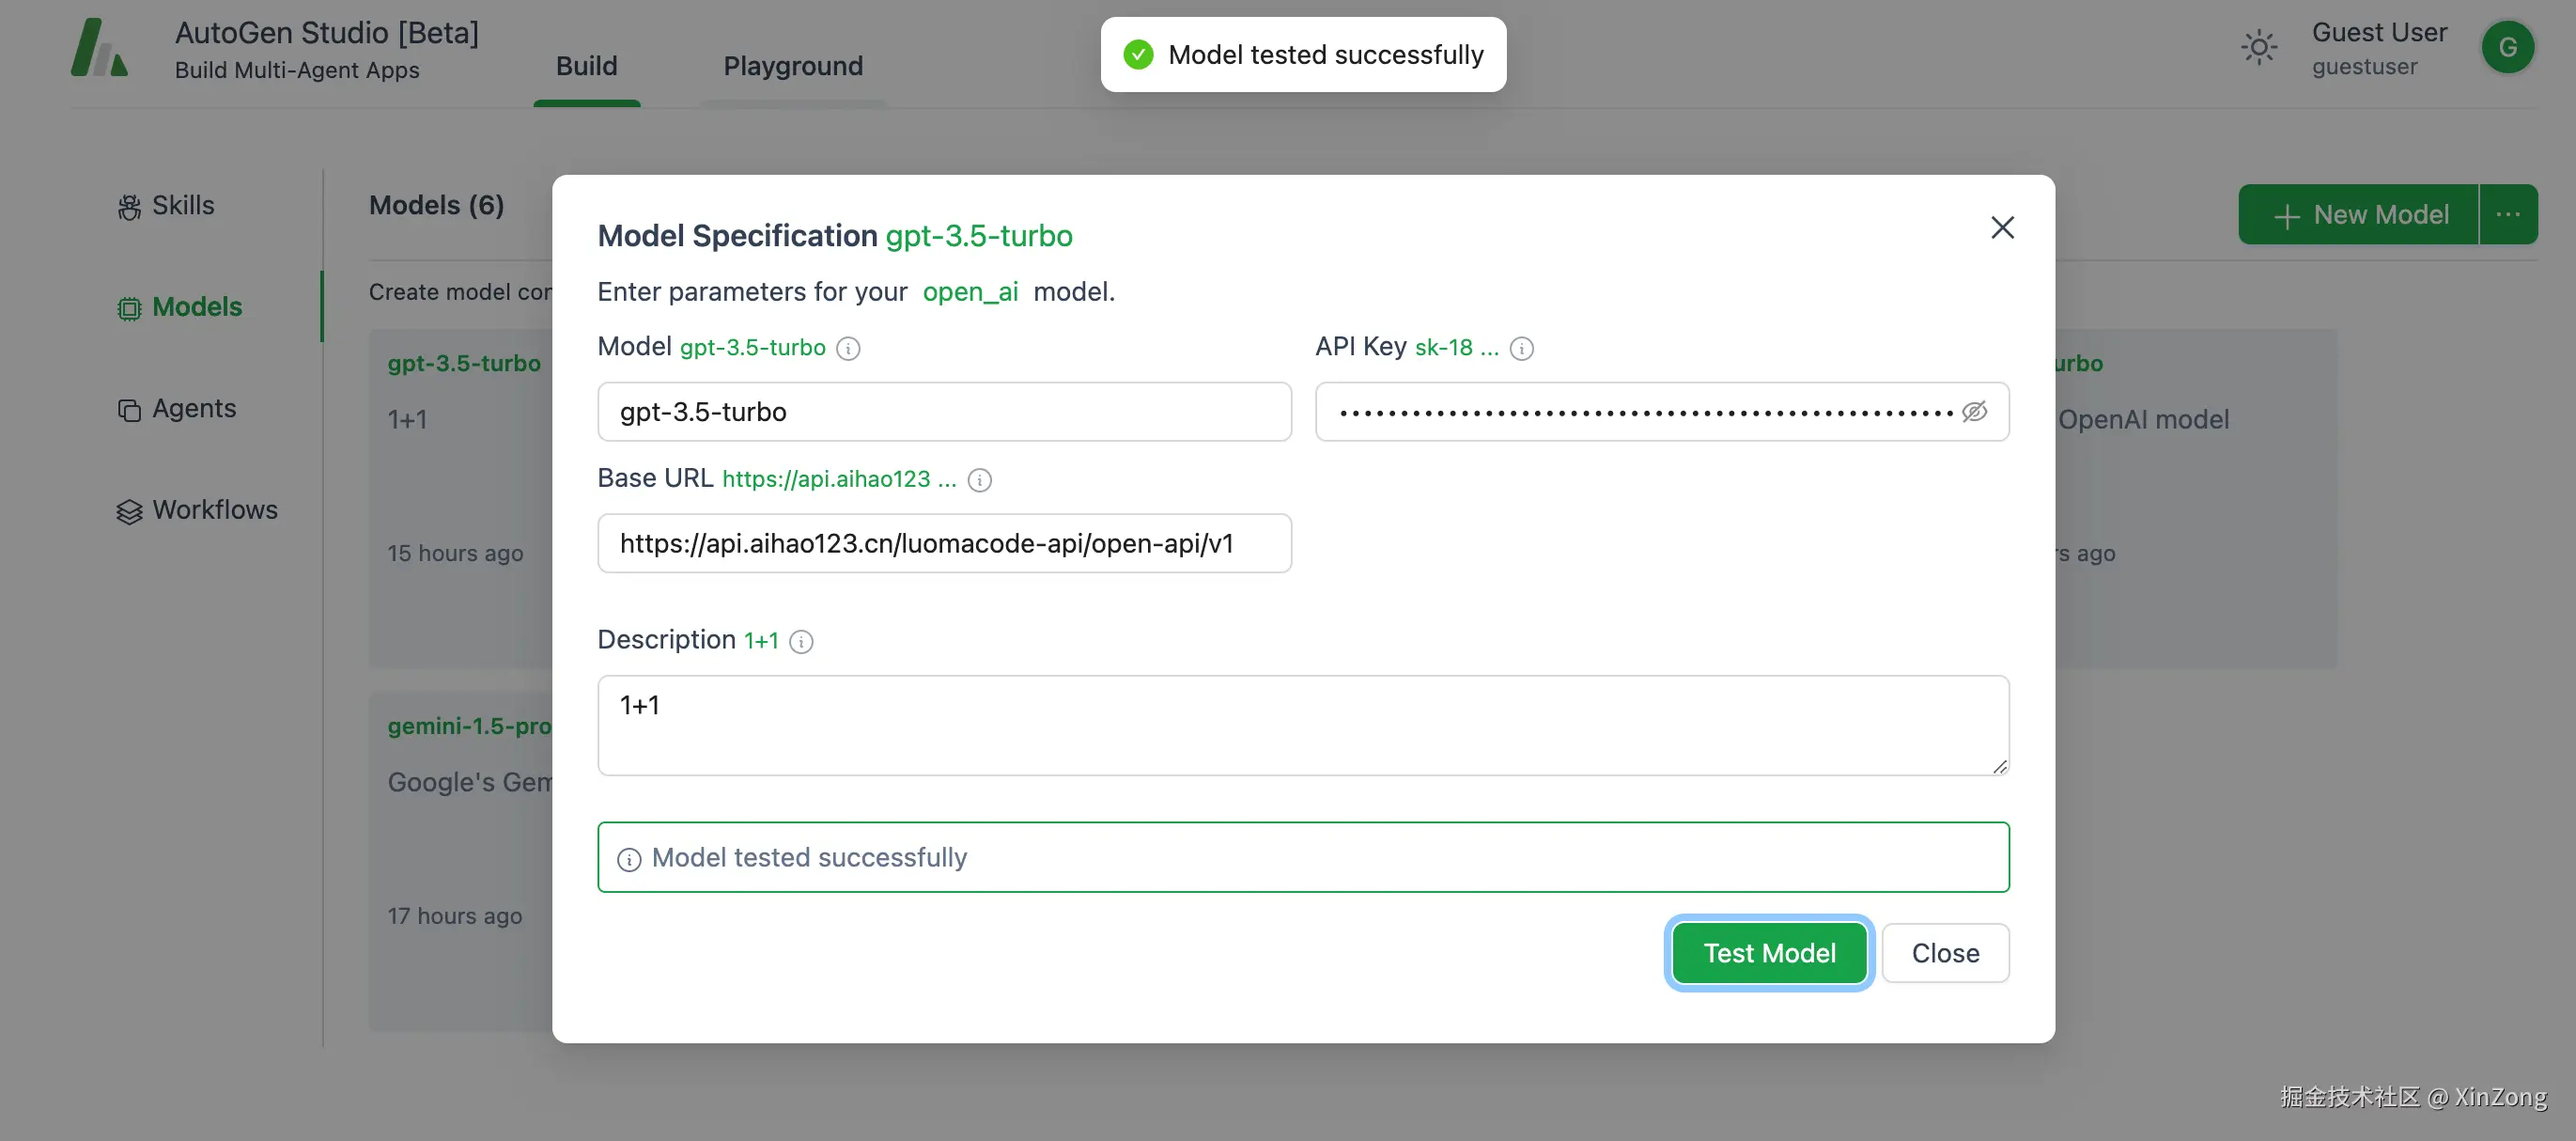
Task: Click the info icon beside Base URL
Action: (x=980, y=480)
